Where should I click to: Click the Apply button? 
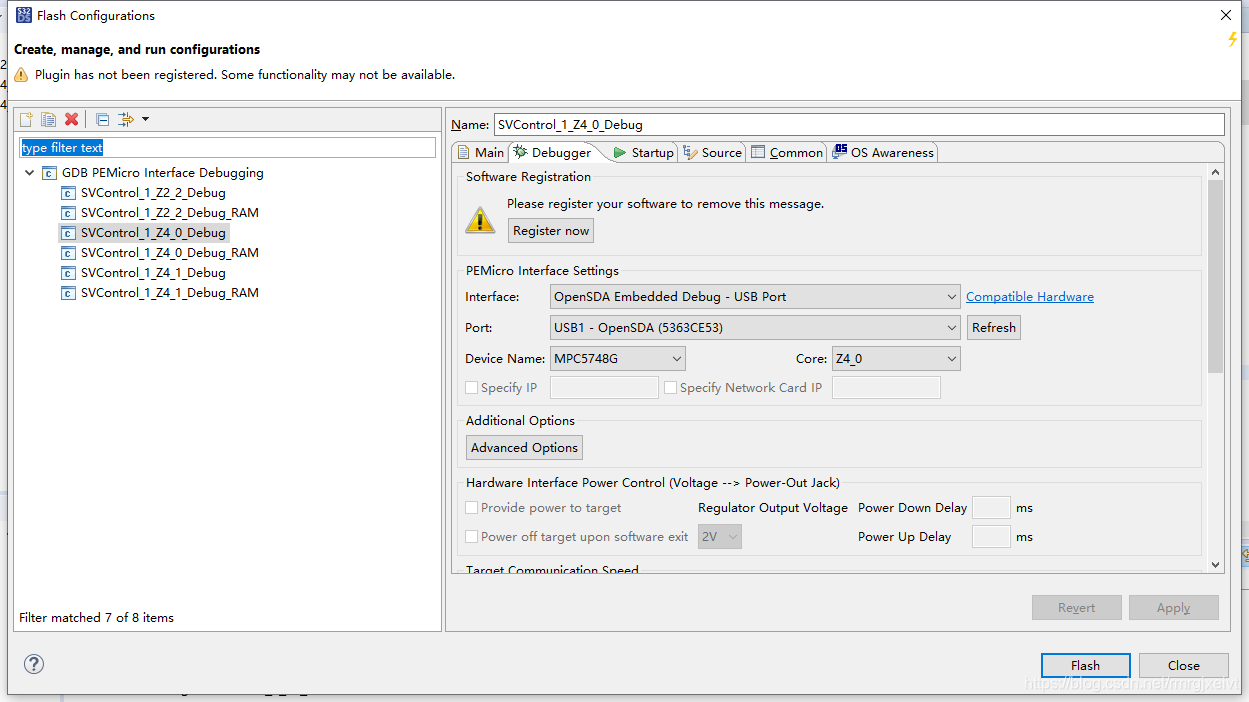click(x=1174, y=607)
